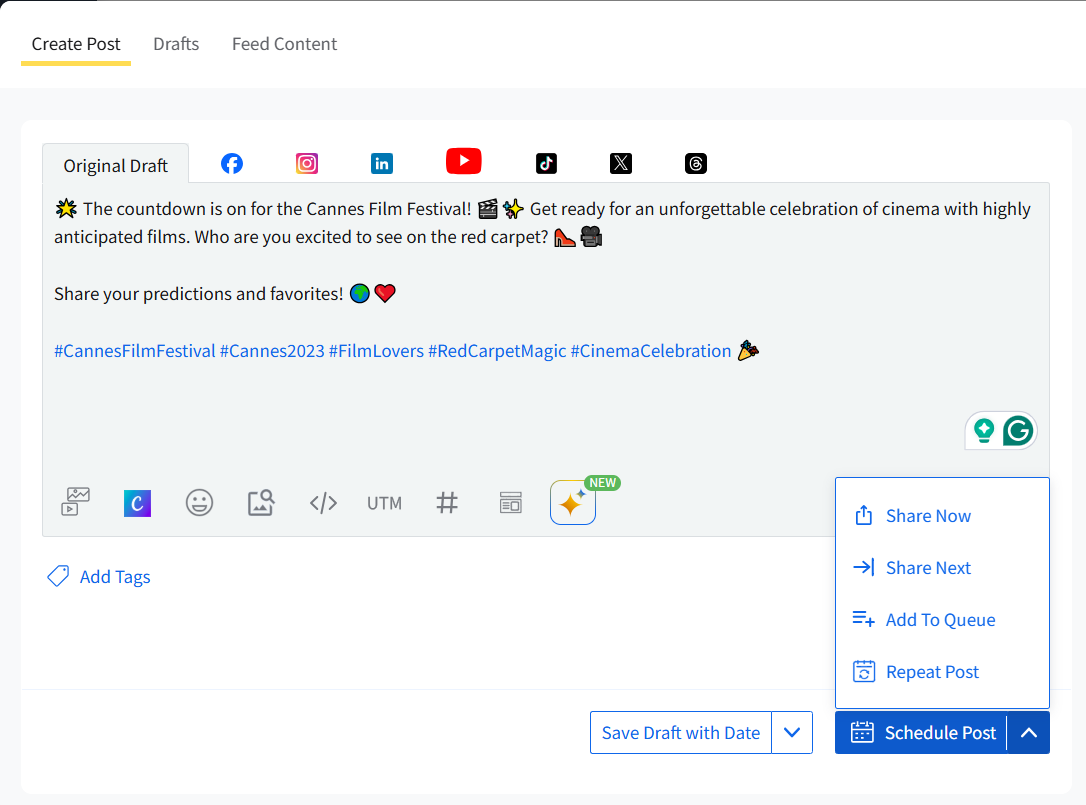Launch the Canva design icon
The height and width of the screenshot is (805, 1086).
pos(137,503)
